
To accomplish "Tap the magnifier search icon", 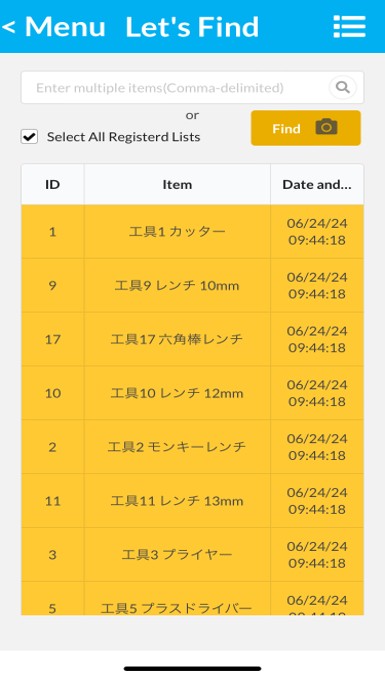I will [x=343, y=87].
